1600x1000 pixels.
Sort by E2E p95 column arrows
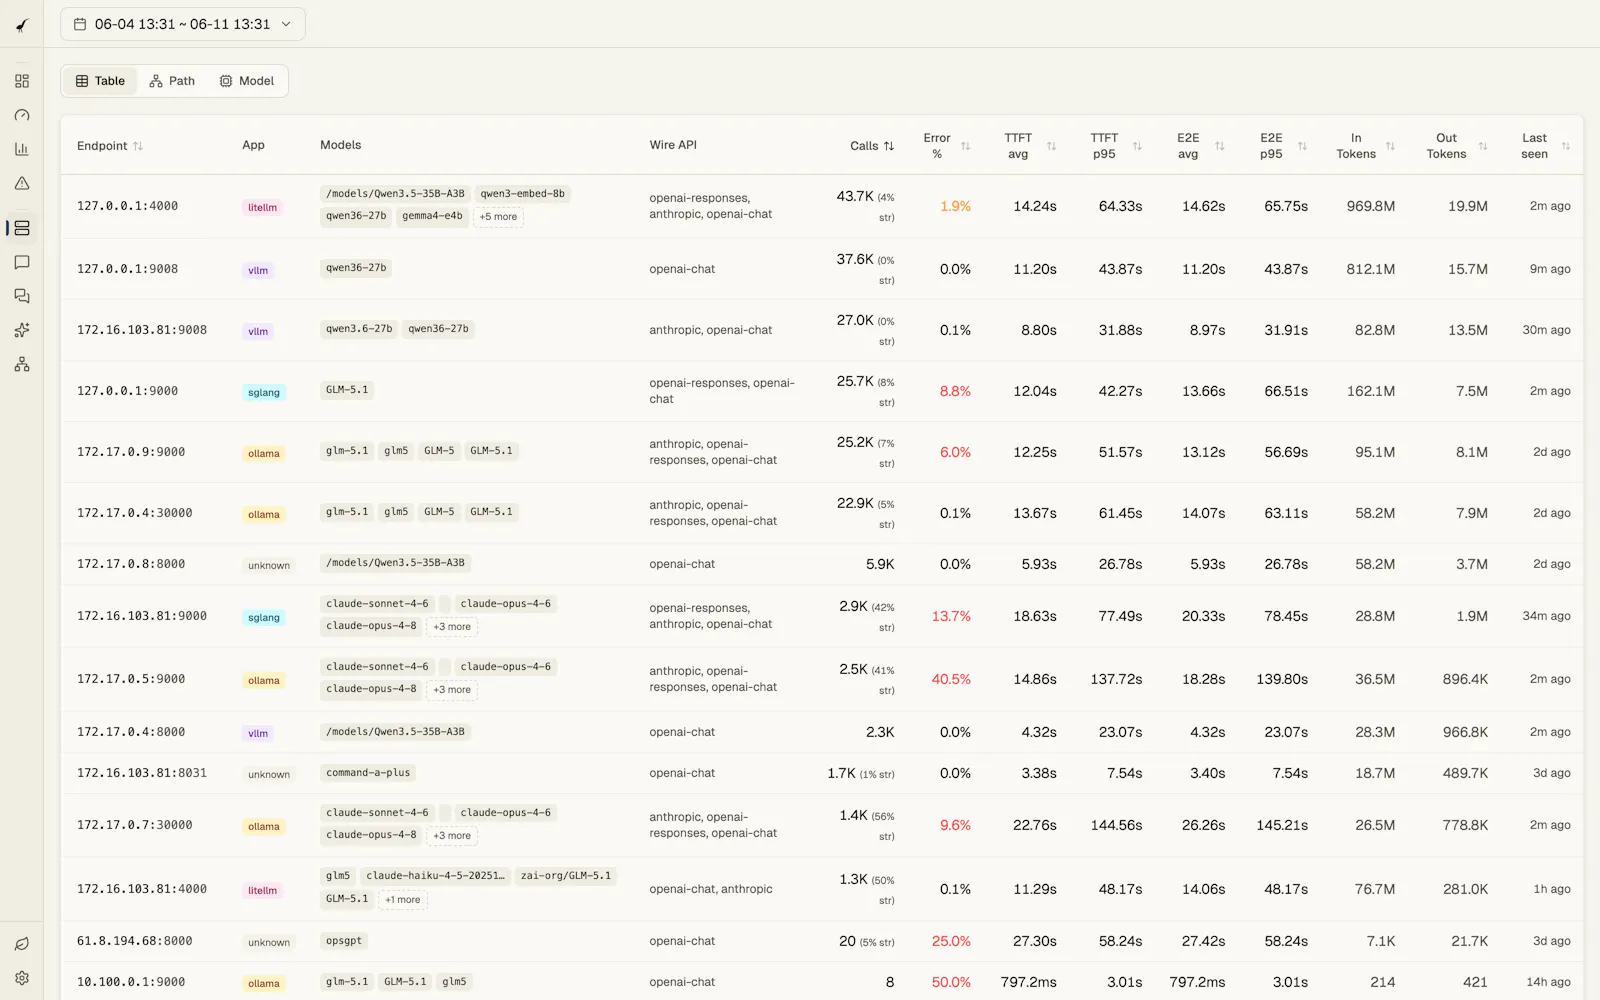pos(1302,146)
